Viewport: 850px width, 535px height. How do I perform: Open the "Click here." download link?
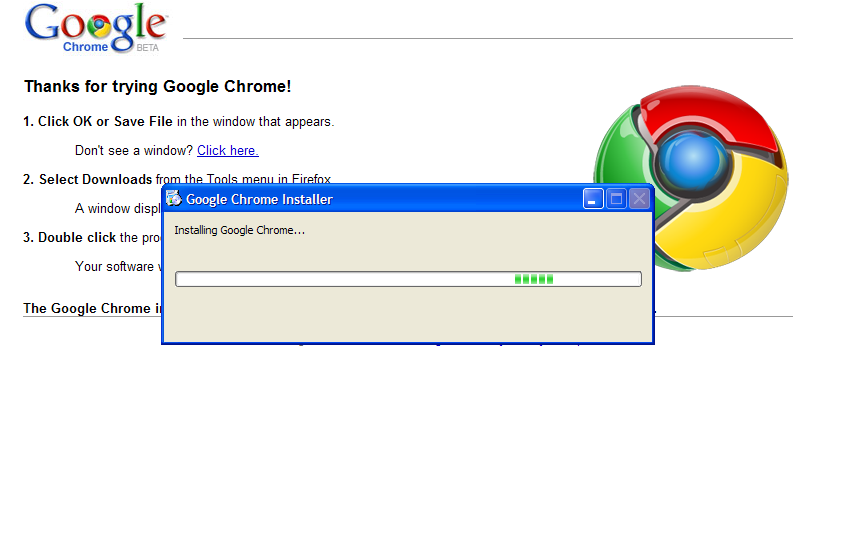point(228,151)
